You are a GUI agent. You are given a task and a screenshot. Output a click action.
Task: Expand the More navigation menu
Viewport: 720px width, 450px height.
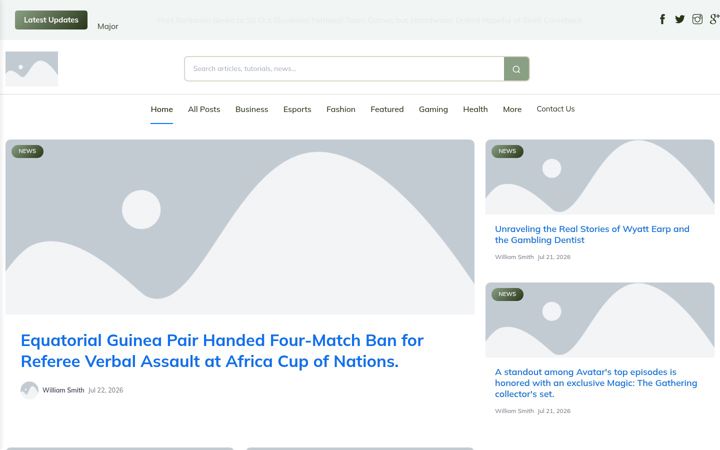pos(512,109)
